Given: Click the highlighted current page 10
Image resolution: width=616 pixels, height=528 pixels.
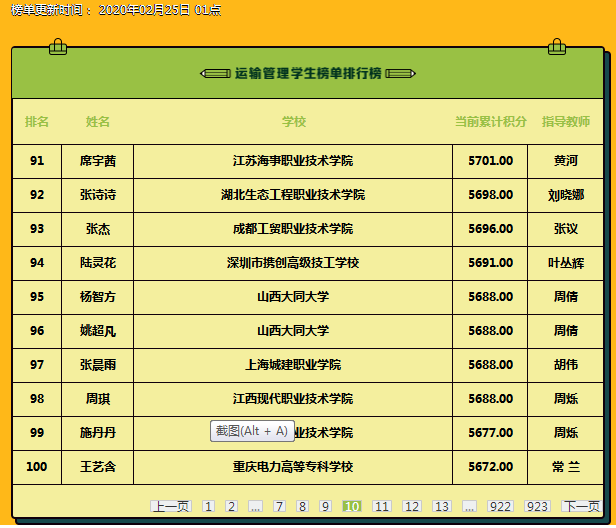Looking at the screenshot, I should [x=351, y=507].
